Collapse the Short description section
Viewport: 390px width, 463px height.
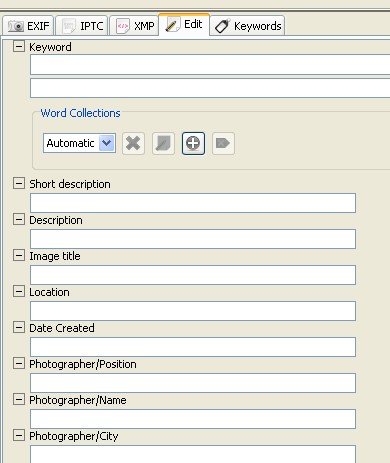tap(19, 183)
